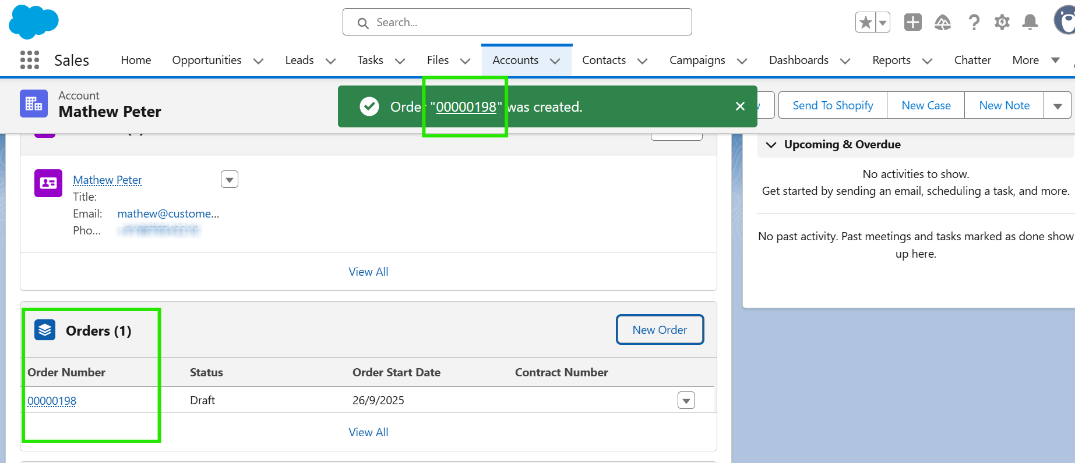The width and height of the screenshot is (1075, 463).
Task: Expand the Contacts tab dropdown chevron
Action: click(642, 60)
